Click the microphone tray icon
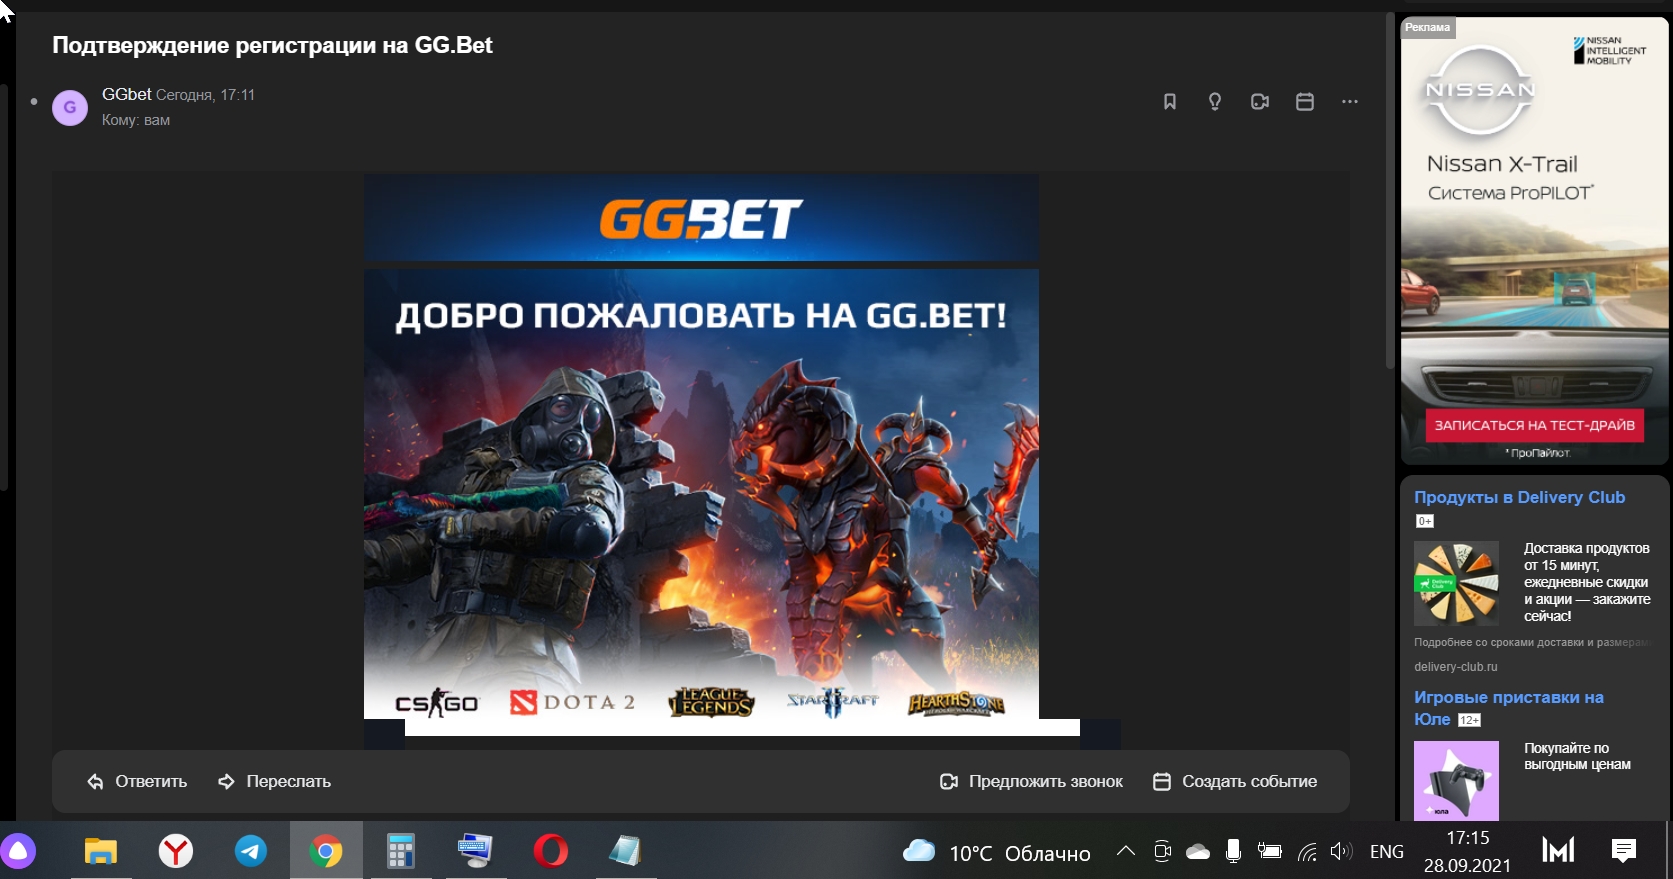Image resolution: width=1673 pixels, height=879 pixels. 1234,852
